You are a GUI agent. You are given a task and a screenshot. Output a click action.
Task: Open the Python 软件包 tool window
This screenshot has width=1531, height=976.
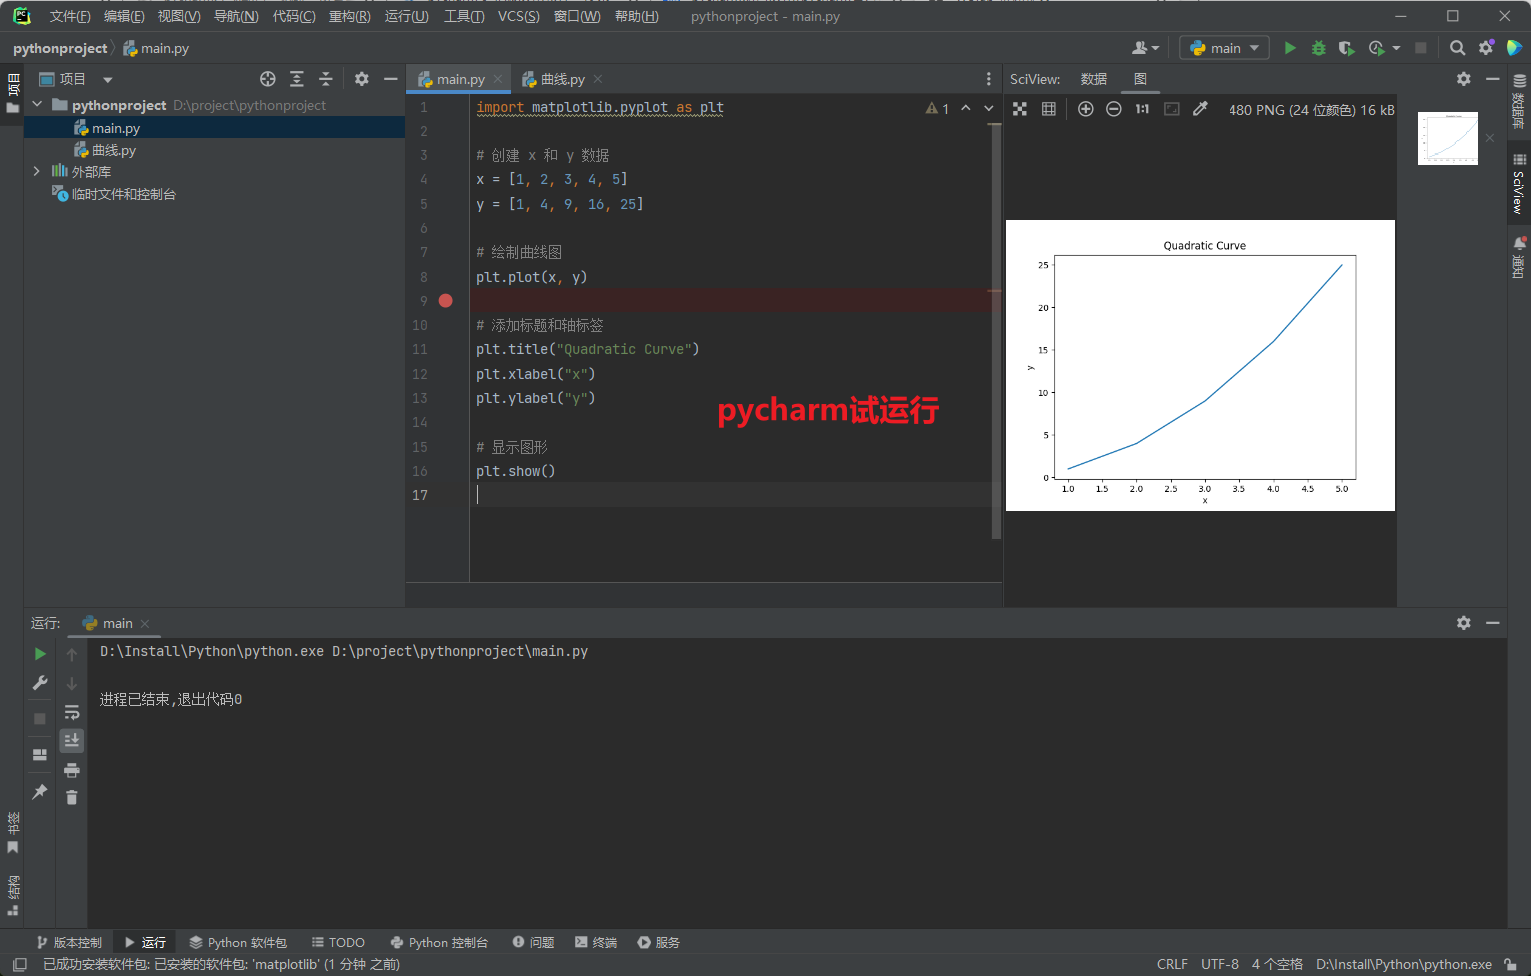[x=238, y=942]
